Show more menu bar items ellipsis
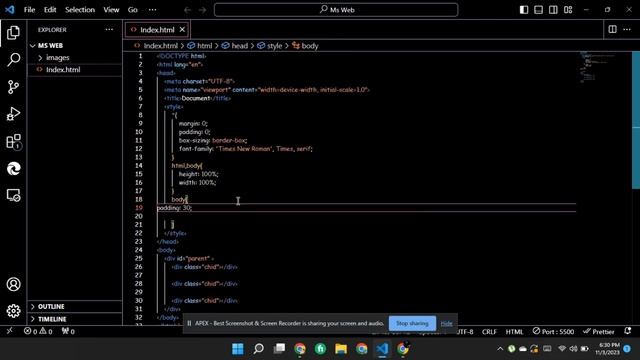 point(152,10)
